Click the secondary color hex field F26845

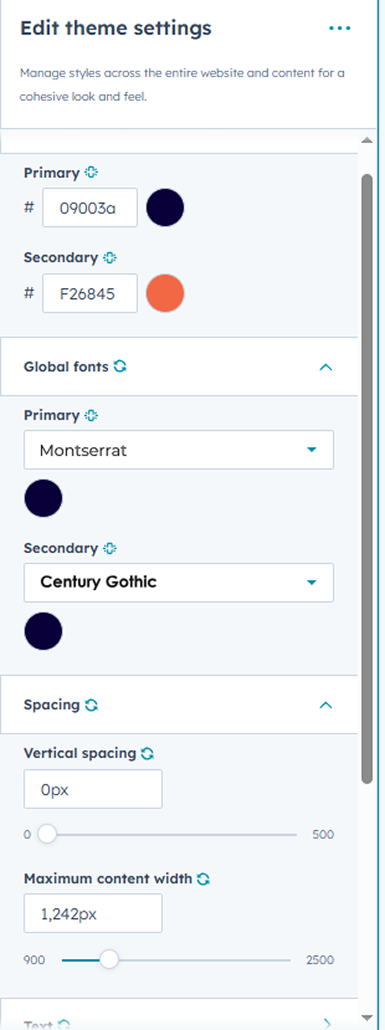click(90, 293)
